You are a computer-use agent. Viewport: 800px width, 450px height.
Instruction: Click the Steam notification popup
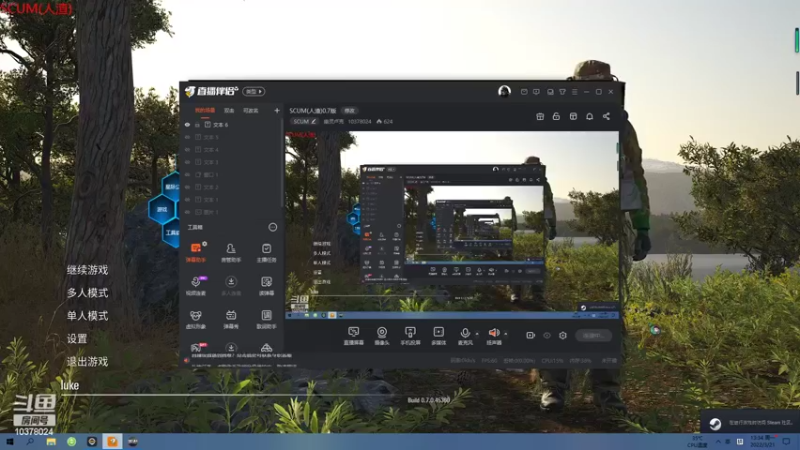750,422
